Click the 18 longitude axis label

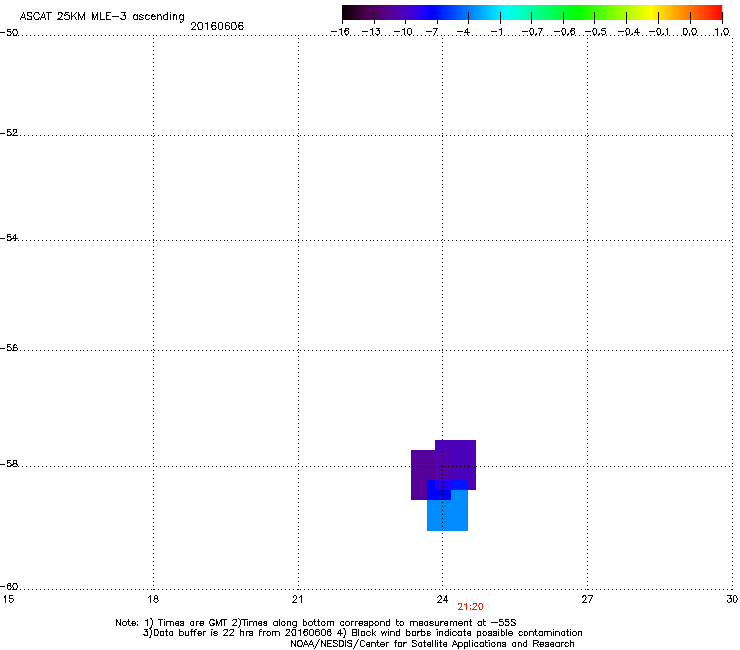pos(153,599)
